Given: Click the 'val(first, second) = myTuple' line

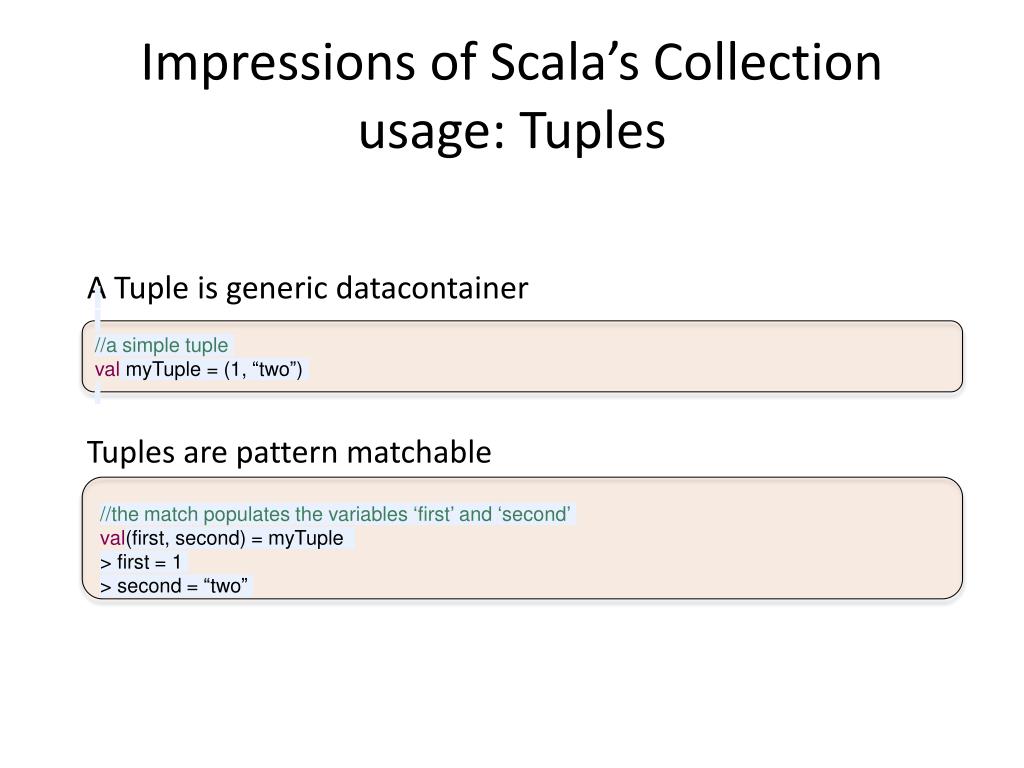Looking at the screenshot, I should click(221, 538).
